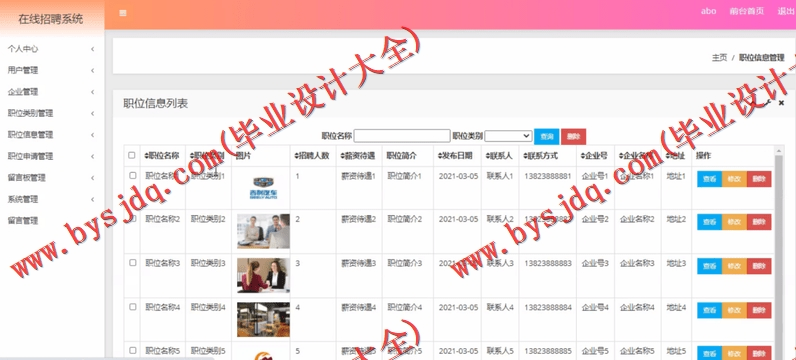This screenshot has height=360, width=796.
Task: Open 个人中心 in the sidebar
Action: [23, 49]
